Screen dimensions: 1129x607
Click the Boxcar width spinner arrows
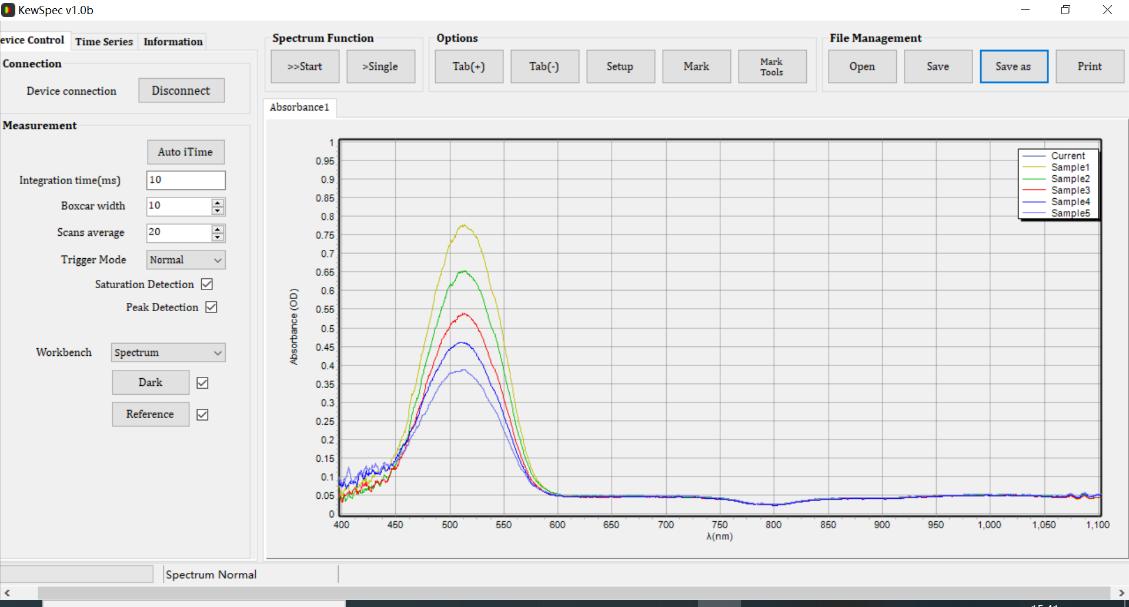218,206
